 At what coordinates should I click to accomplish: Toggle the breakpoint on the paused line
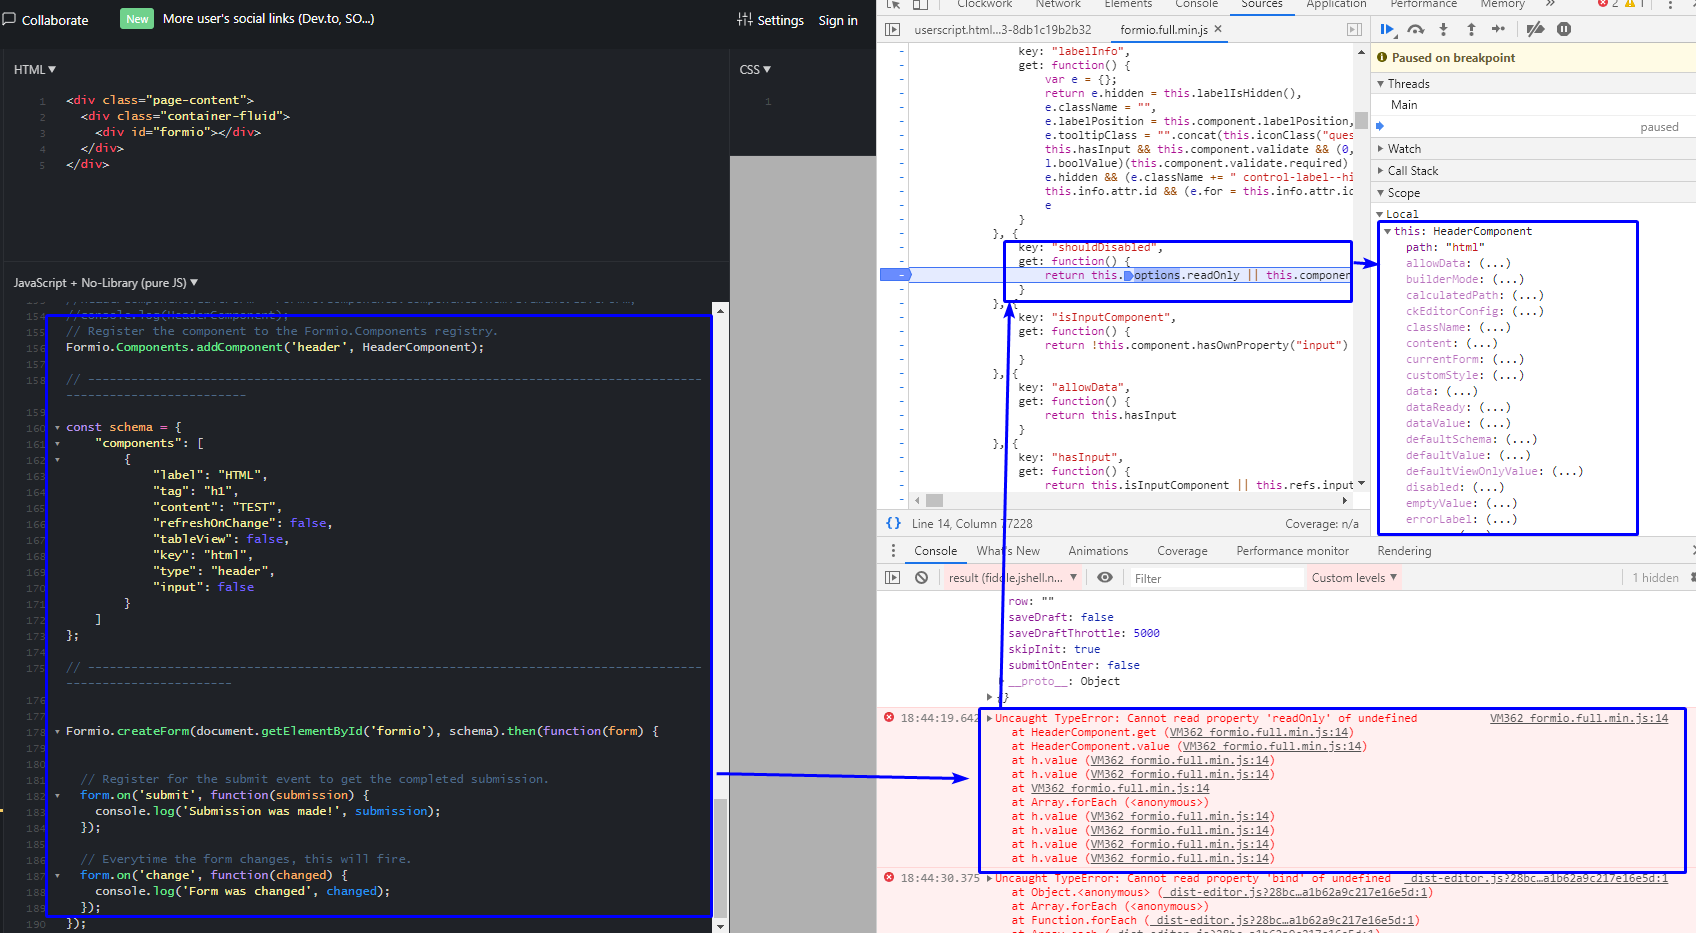(x=897, y=274)
